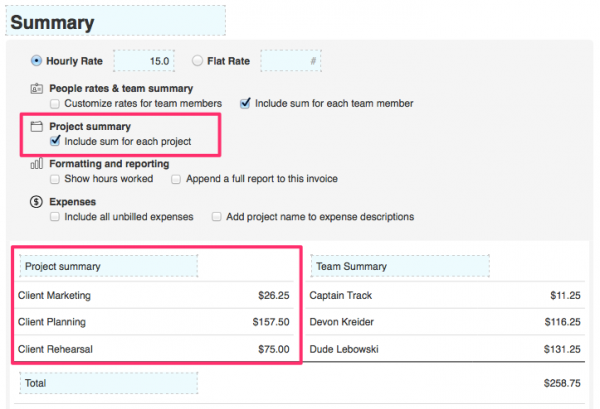The height and width of the screenshot is (409, 600).
Task: Check Include all unbilled expenses
Action: [55, 216]
